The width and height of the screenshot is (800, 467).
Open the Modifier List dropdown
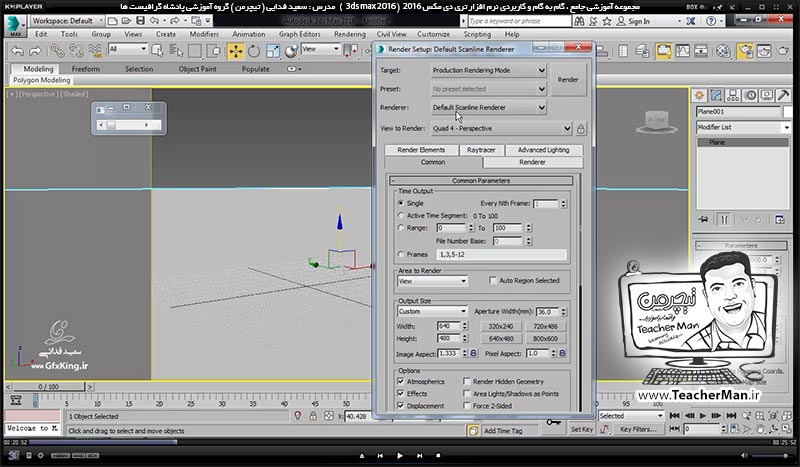tap(743, 127)
